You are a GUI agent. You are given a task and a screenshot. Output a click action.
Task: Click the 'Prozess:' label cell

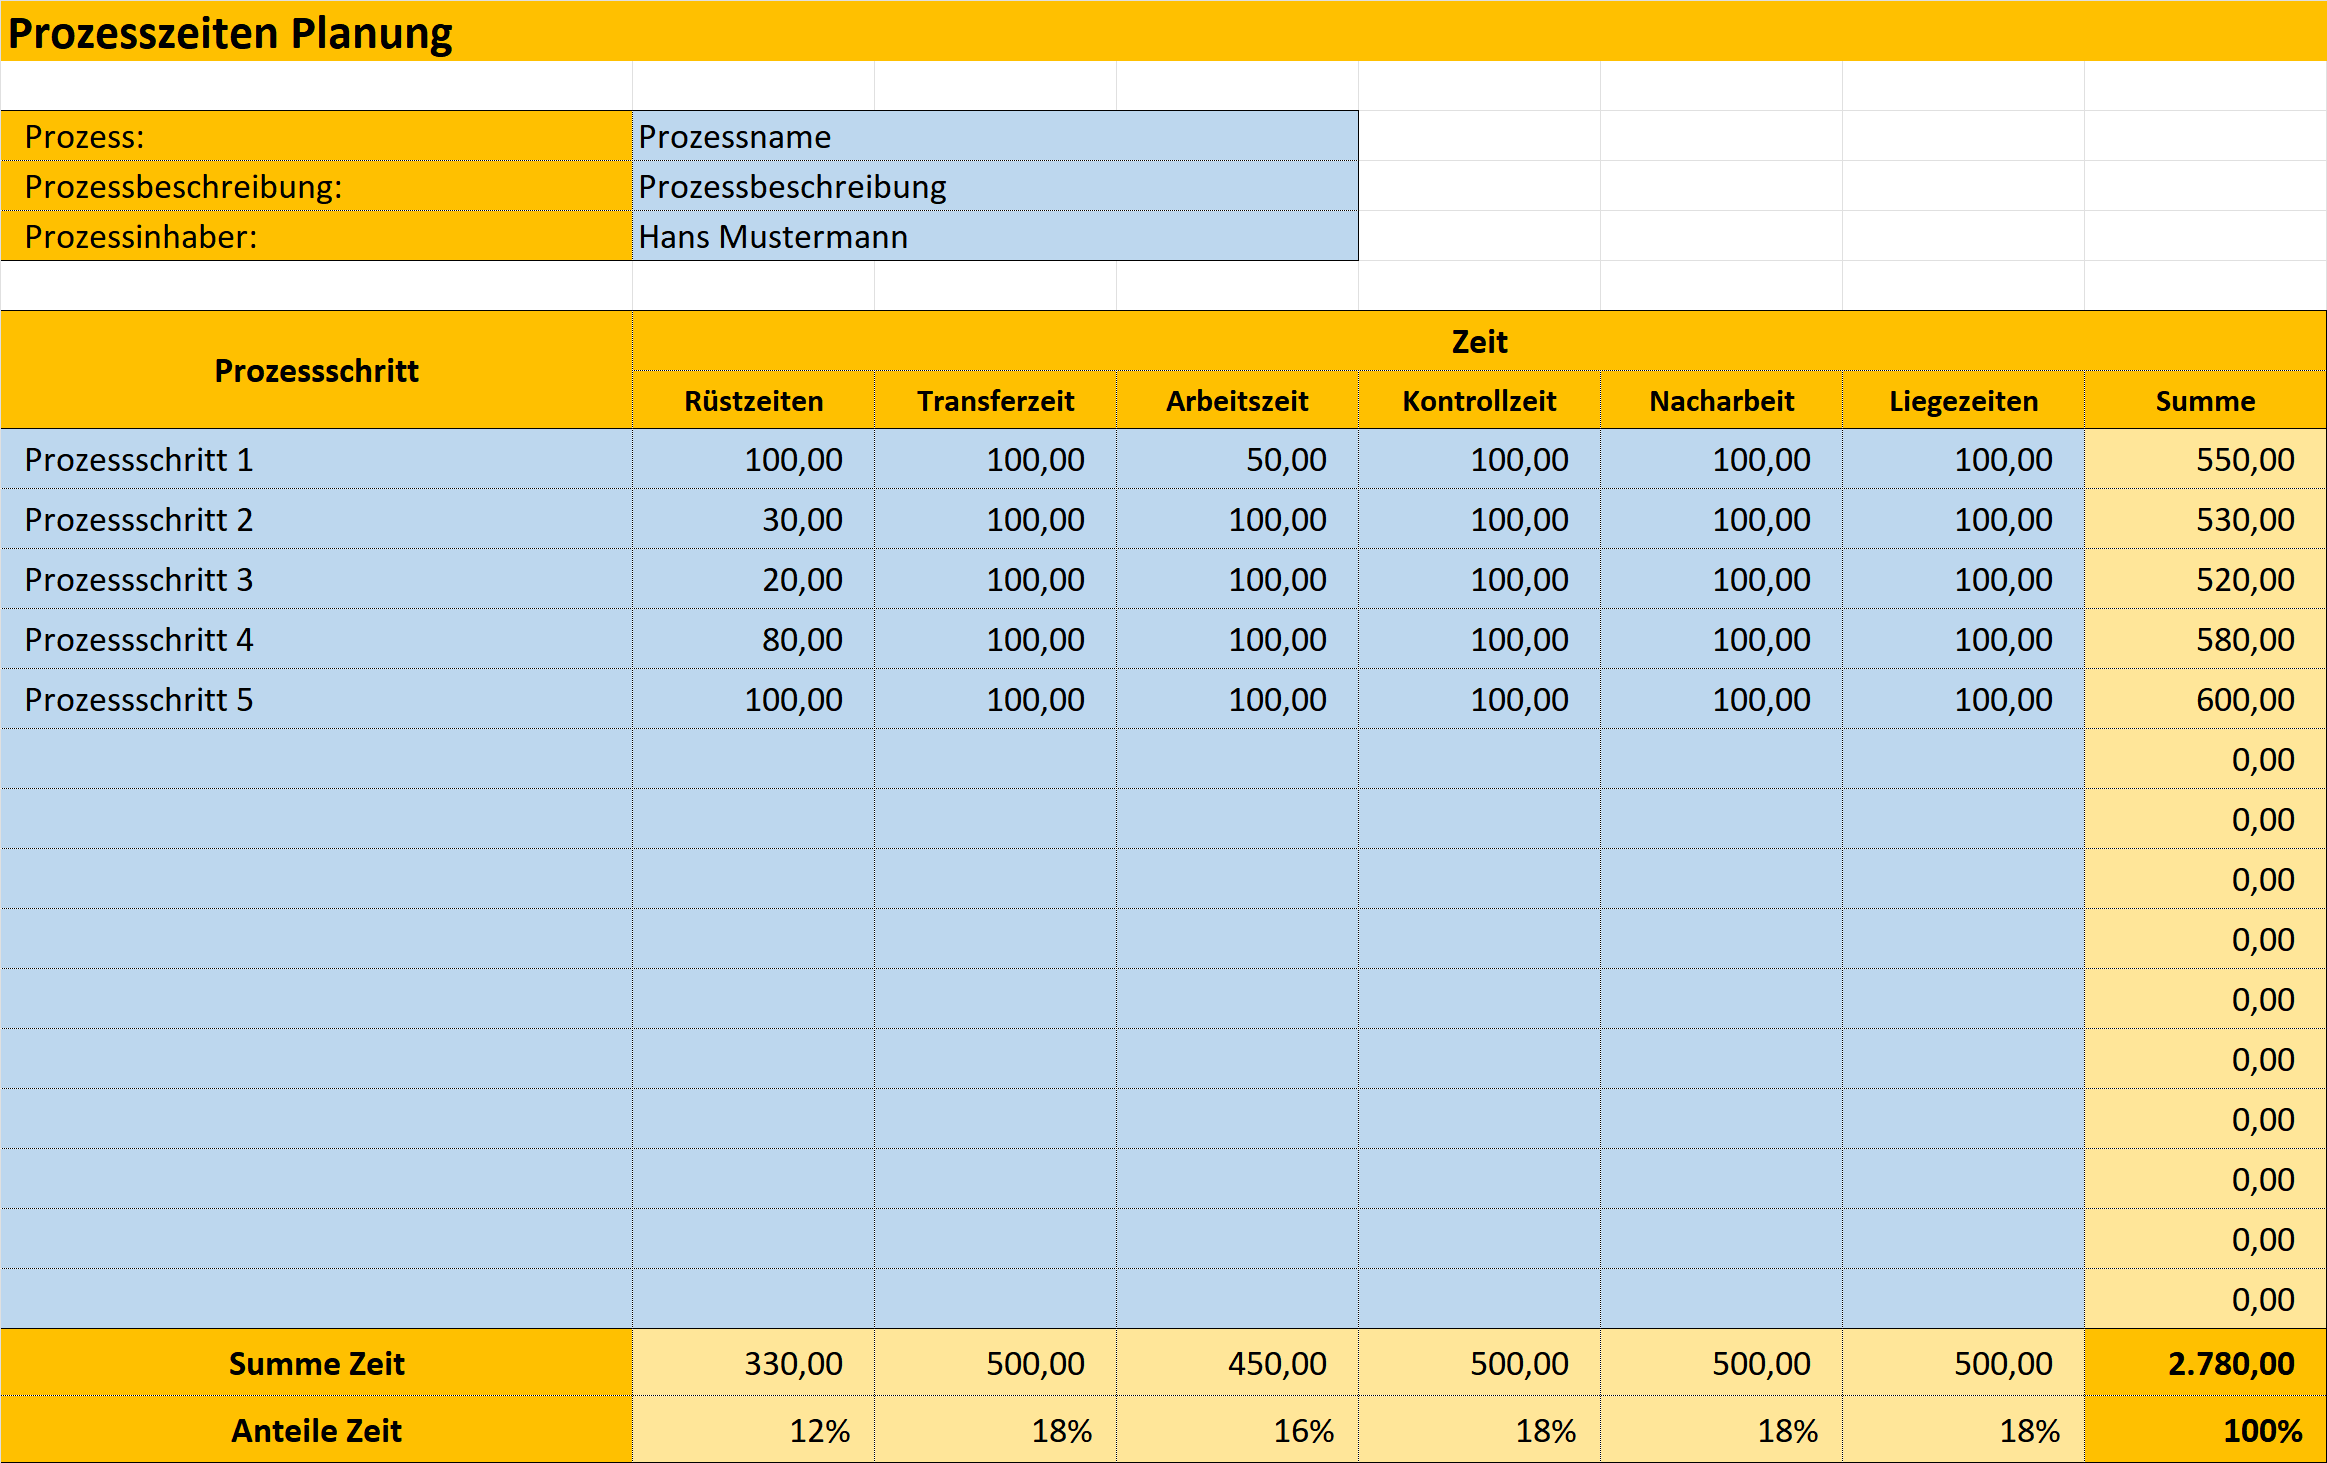coord(316,136)
